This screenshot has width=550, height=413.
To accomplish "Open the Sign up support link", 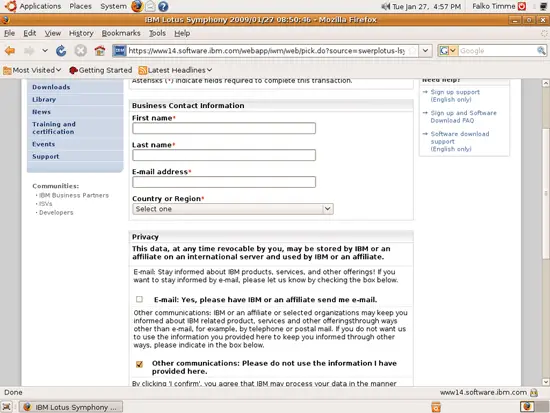I will pos(455,96).
